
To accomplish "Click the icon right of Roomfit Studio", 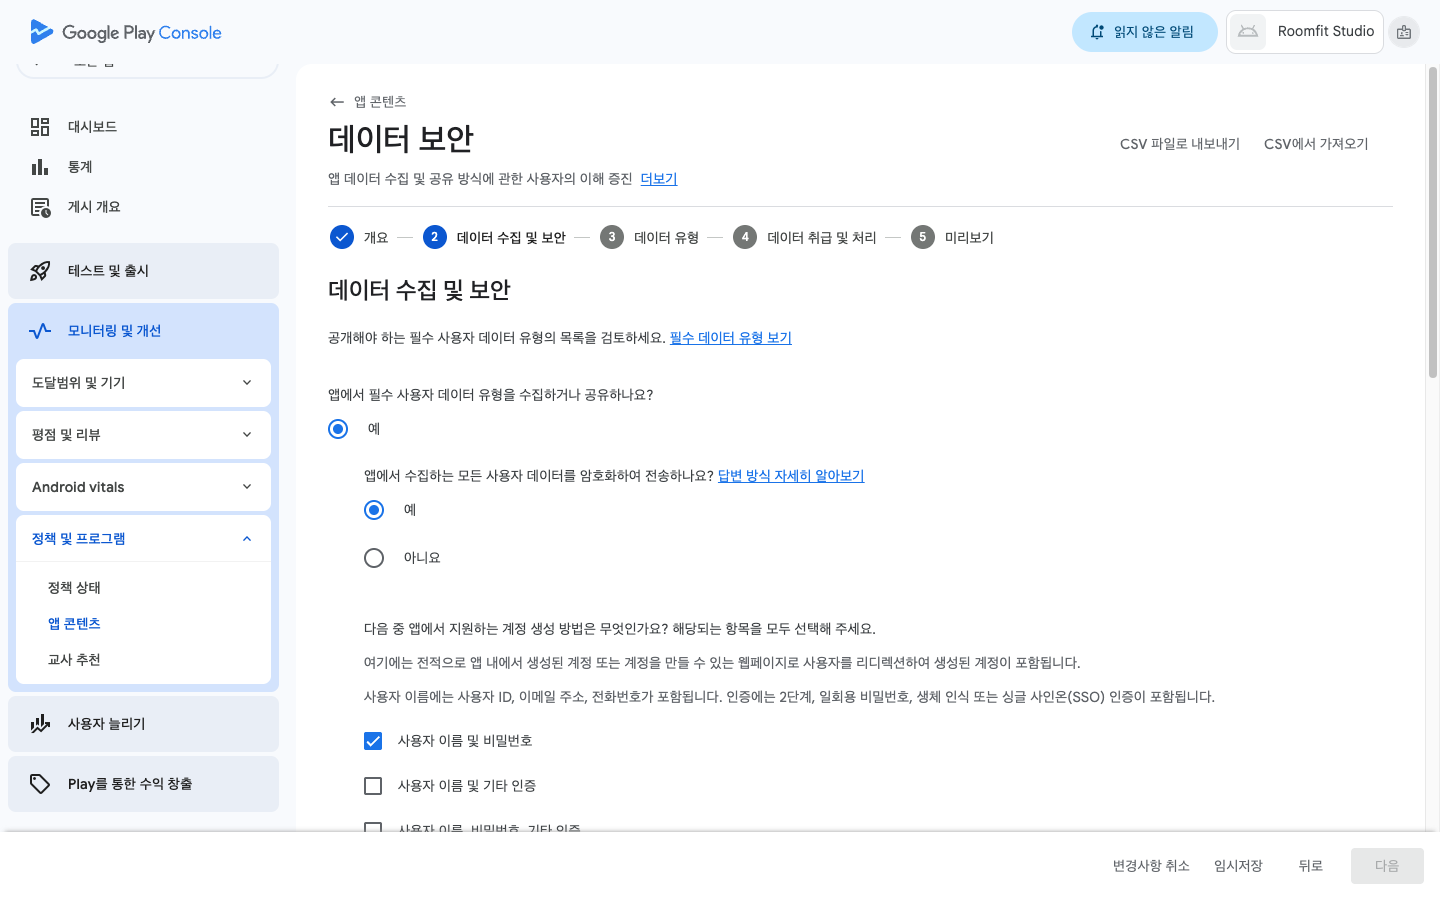I will [1404, 32].
